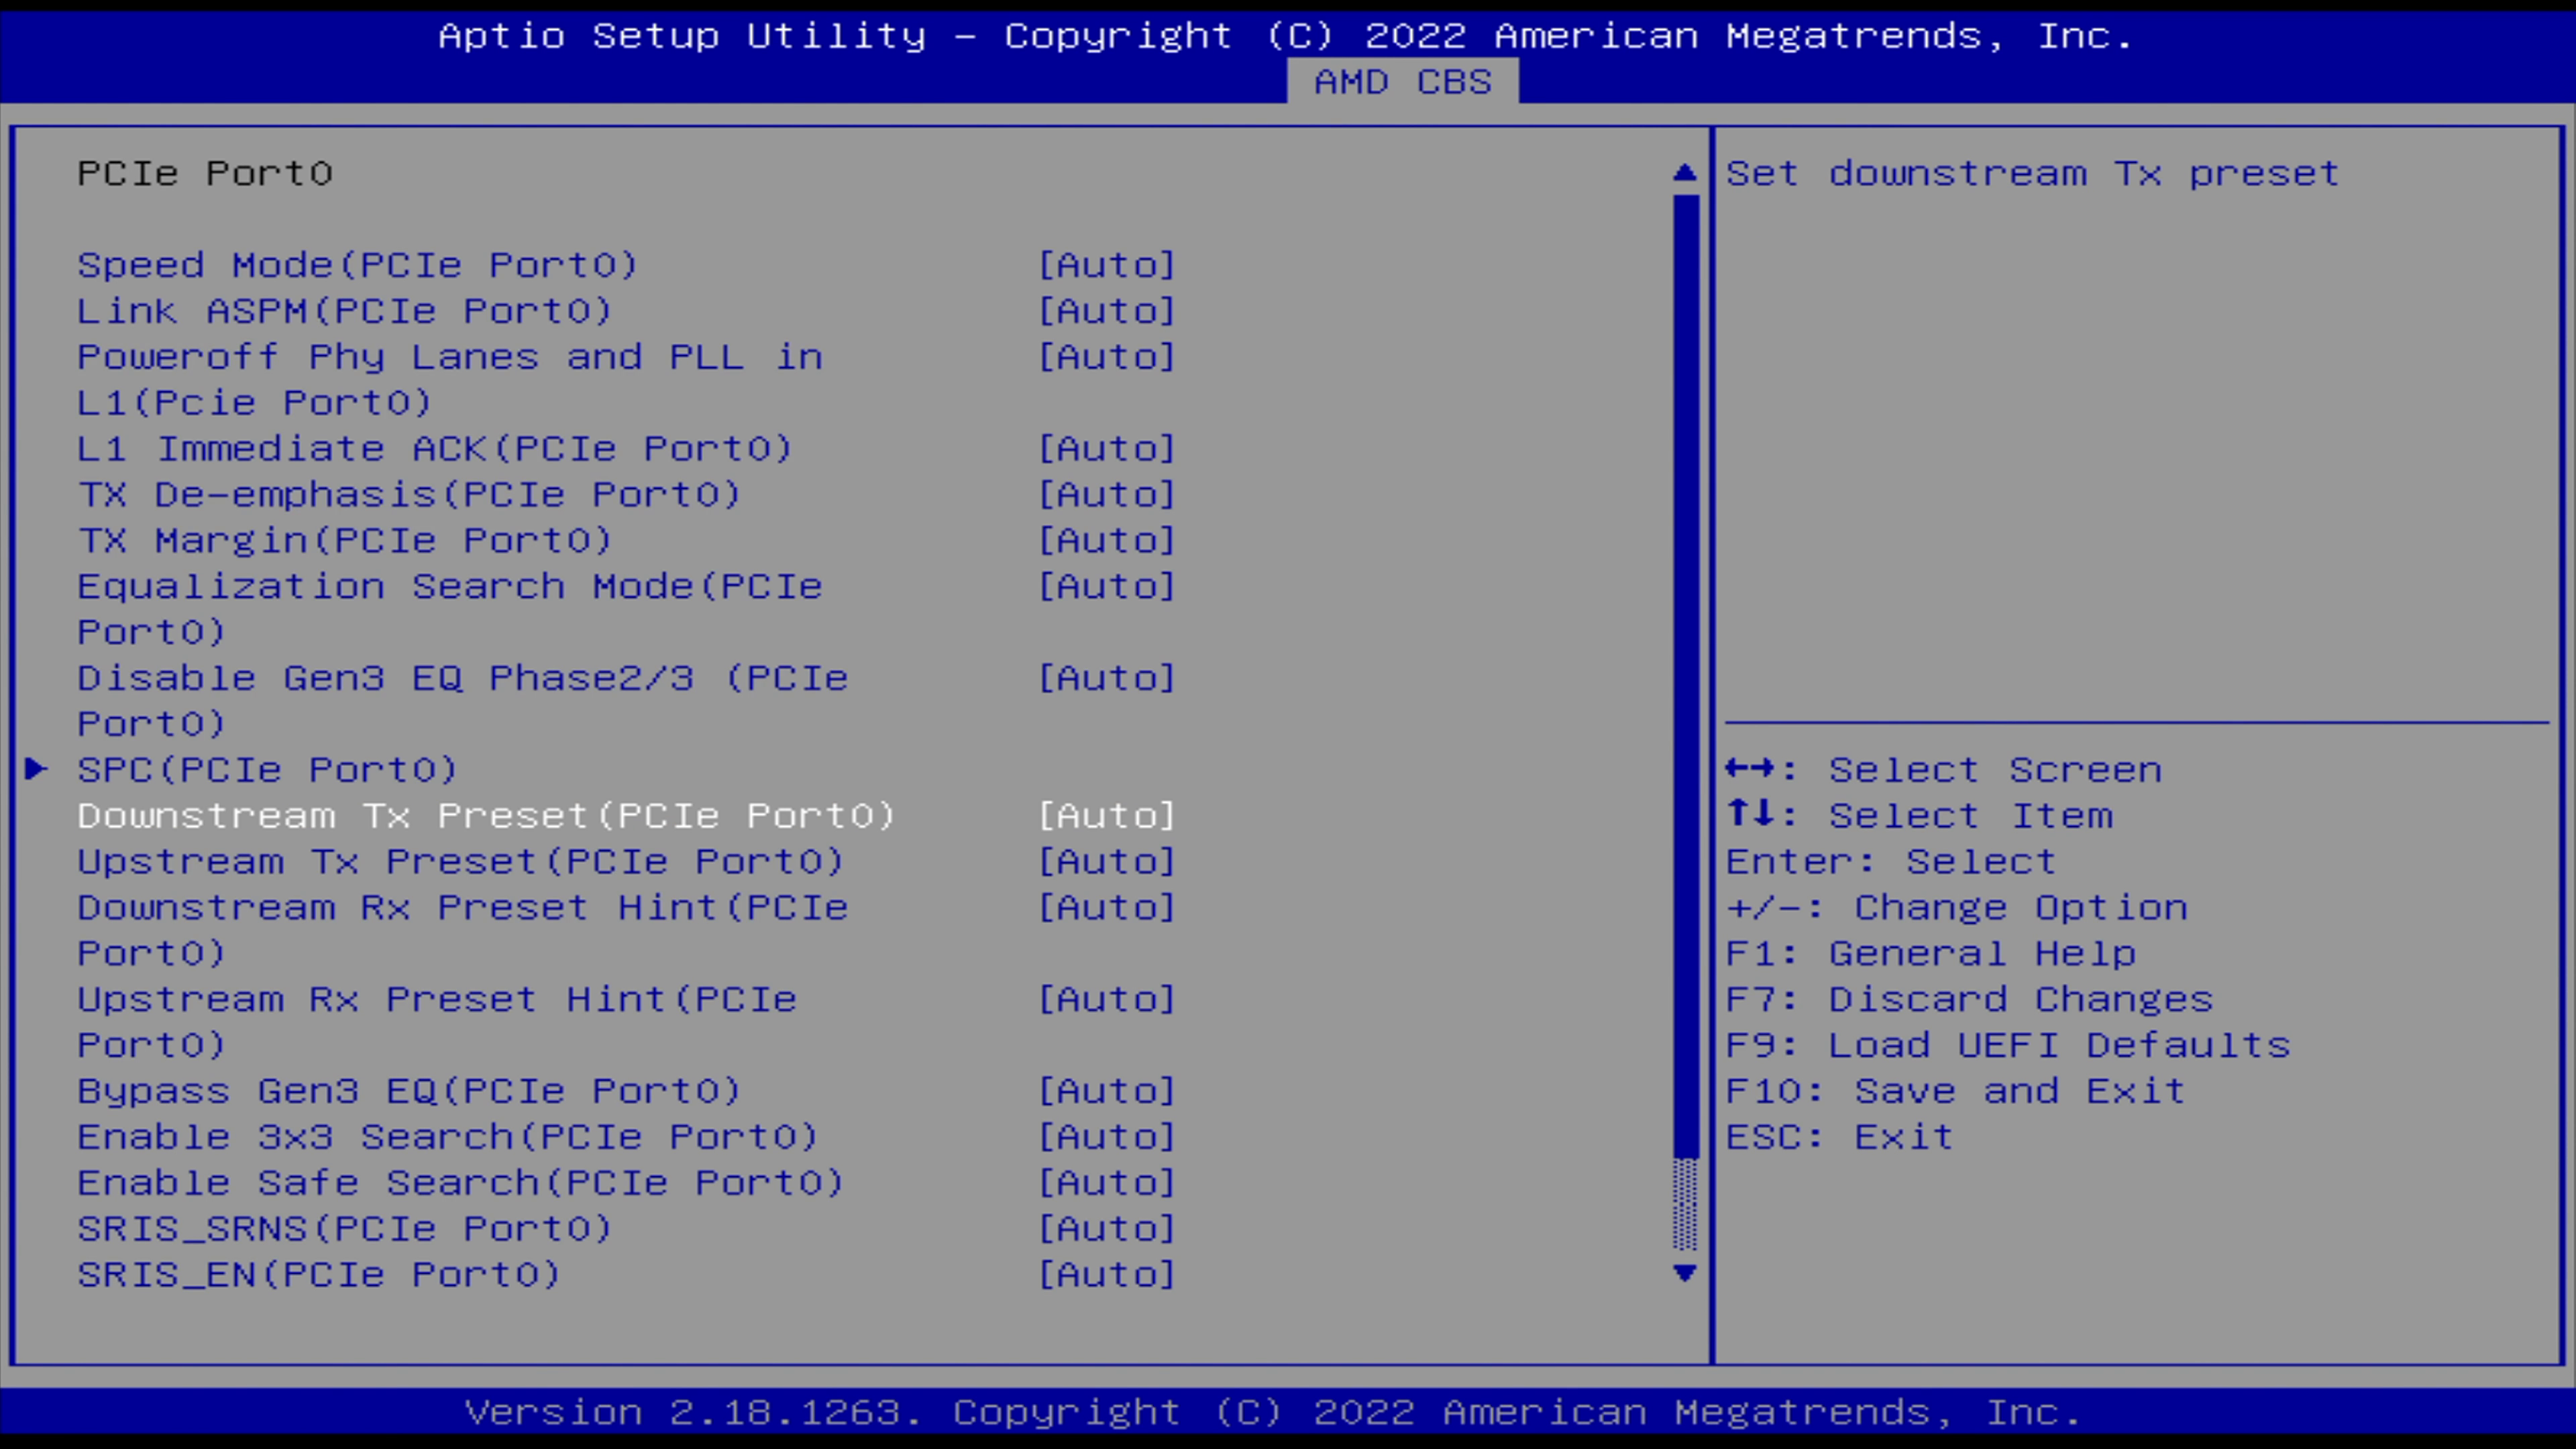The height and width of the screenshot is (1449, 2576).
Task: Click the 'F7: Discard Changes' hint
Action: point(1970,1000)
